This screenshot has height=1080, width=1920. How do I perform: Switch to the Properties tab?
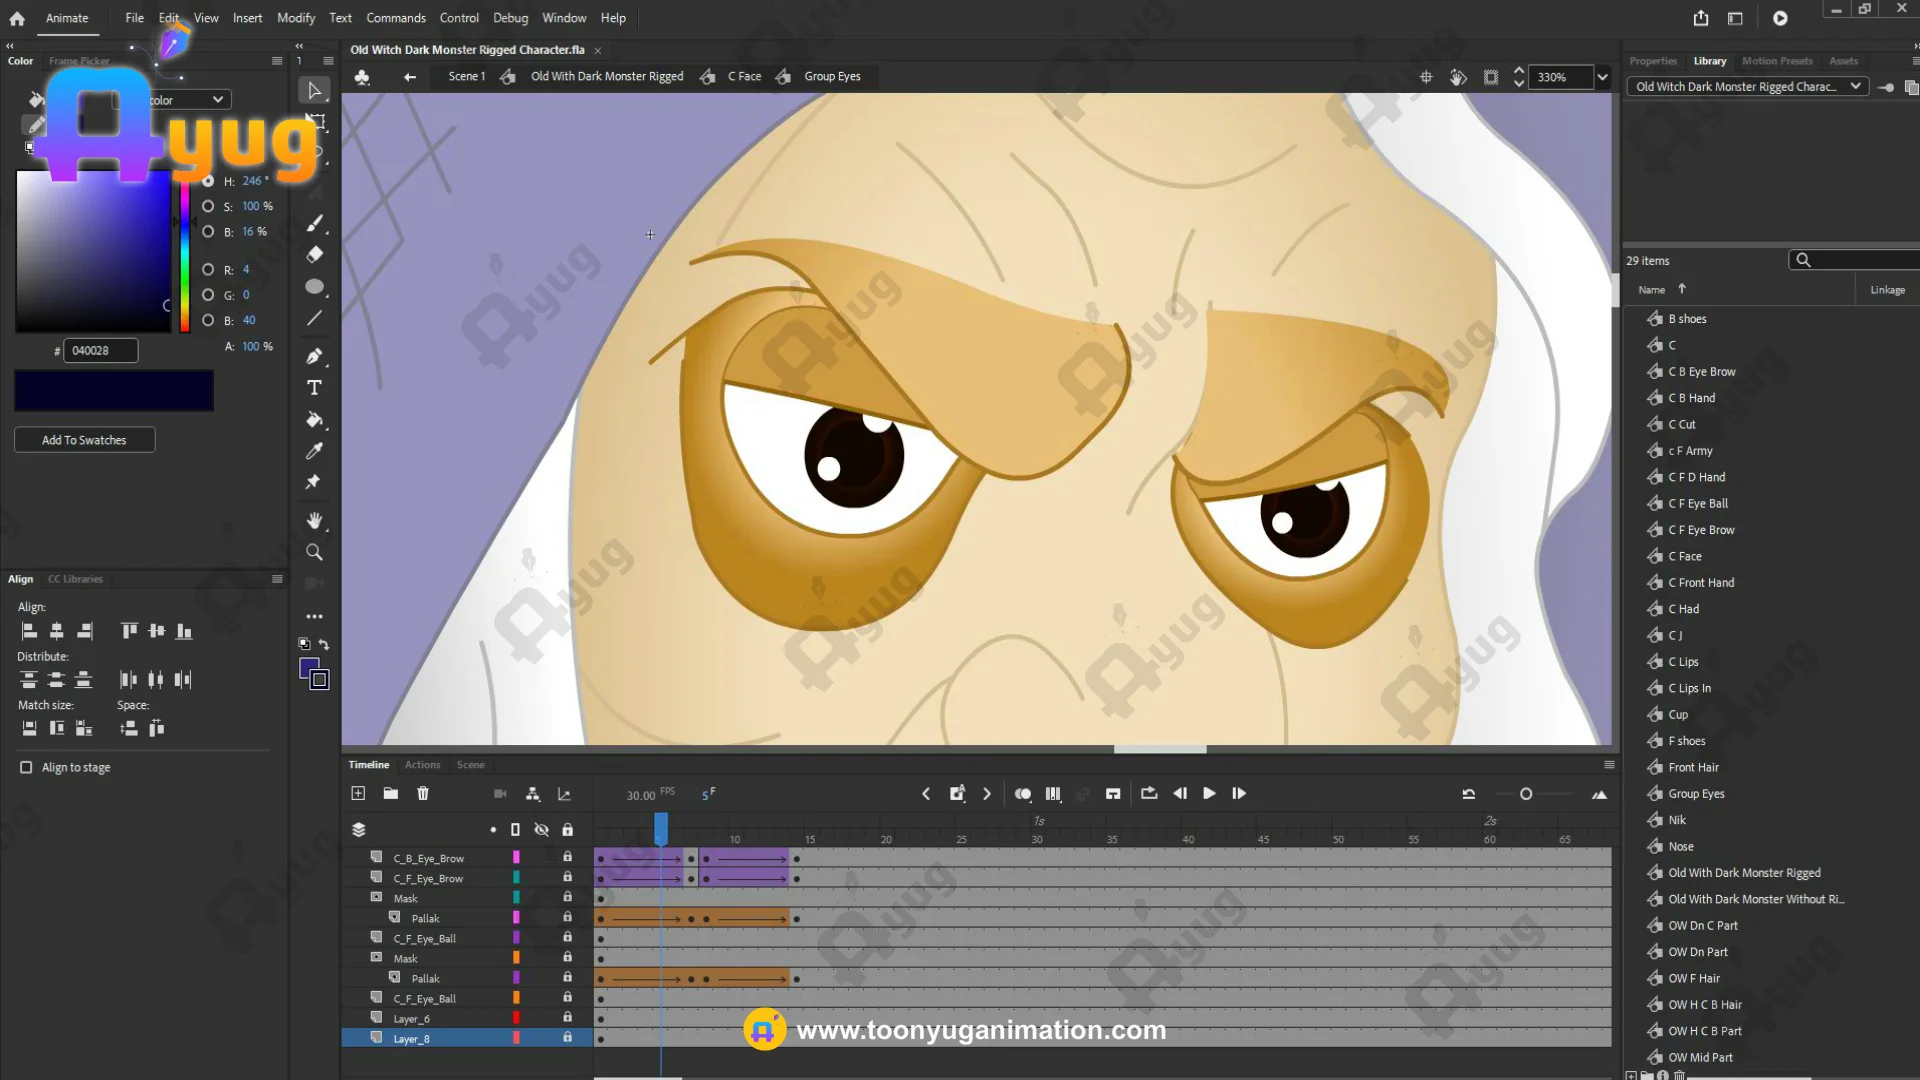tap(1652, 61)
